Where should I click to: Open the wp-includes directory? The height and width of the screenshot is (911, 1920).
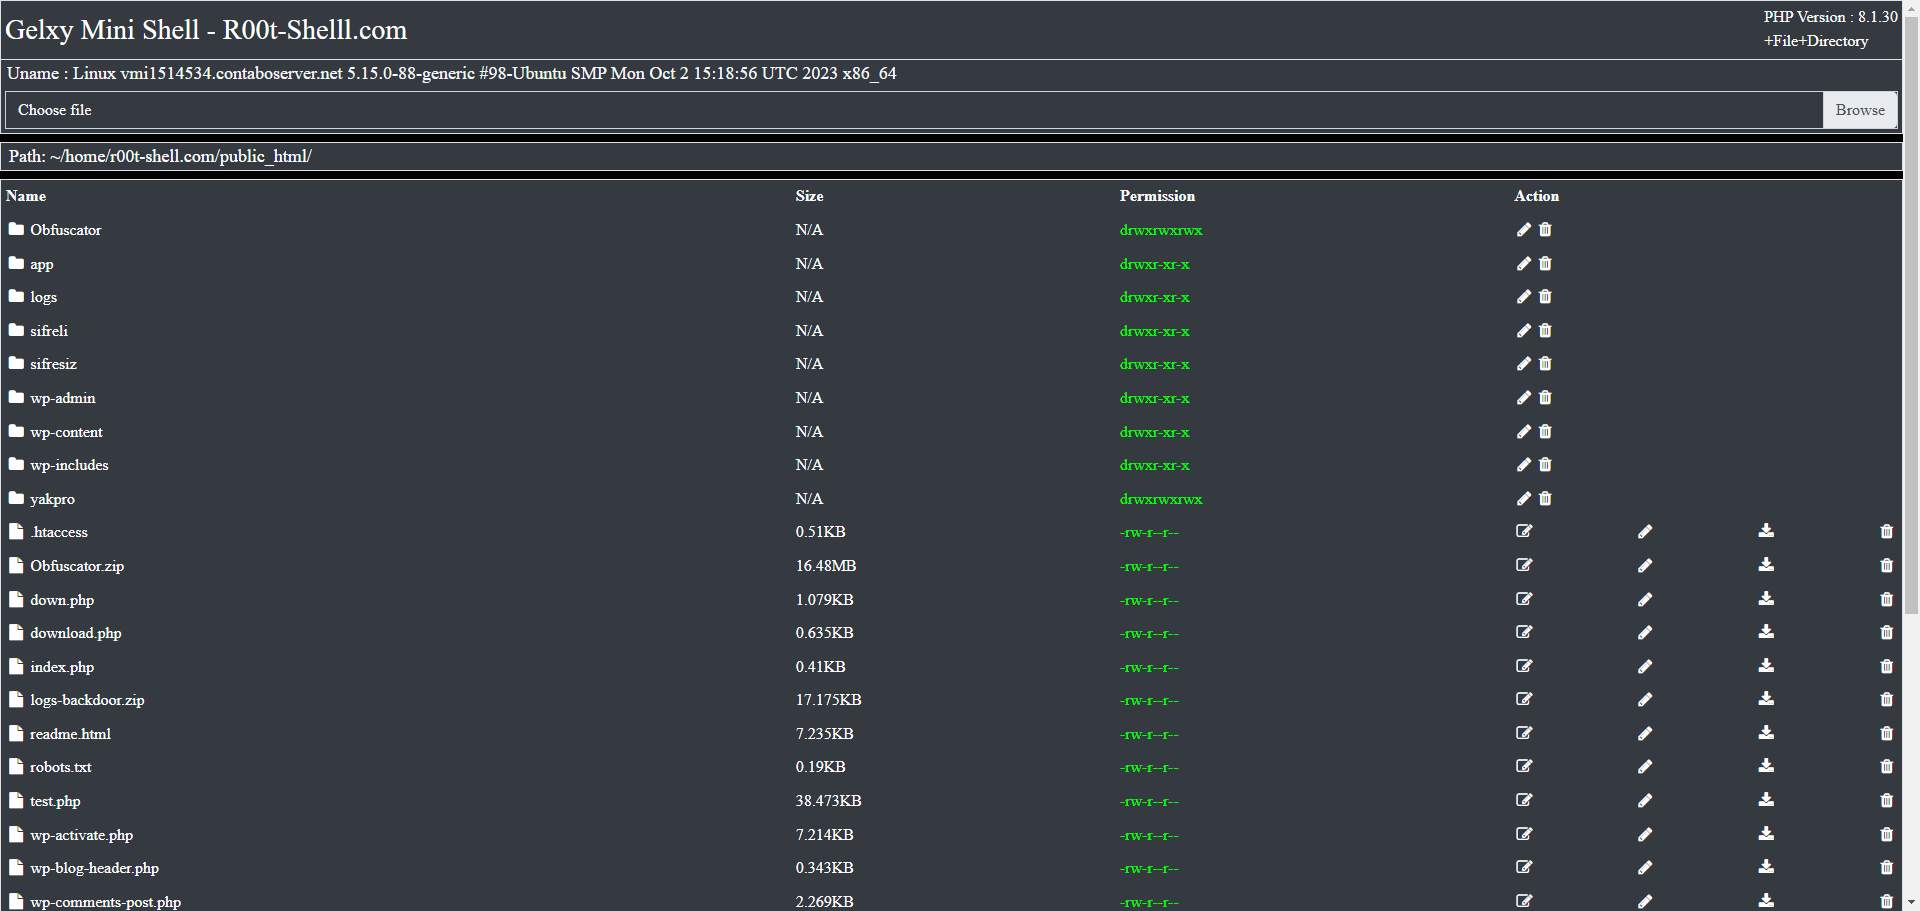tap(69, 465)
